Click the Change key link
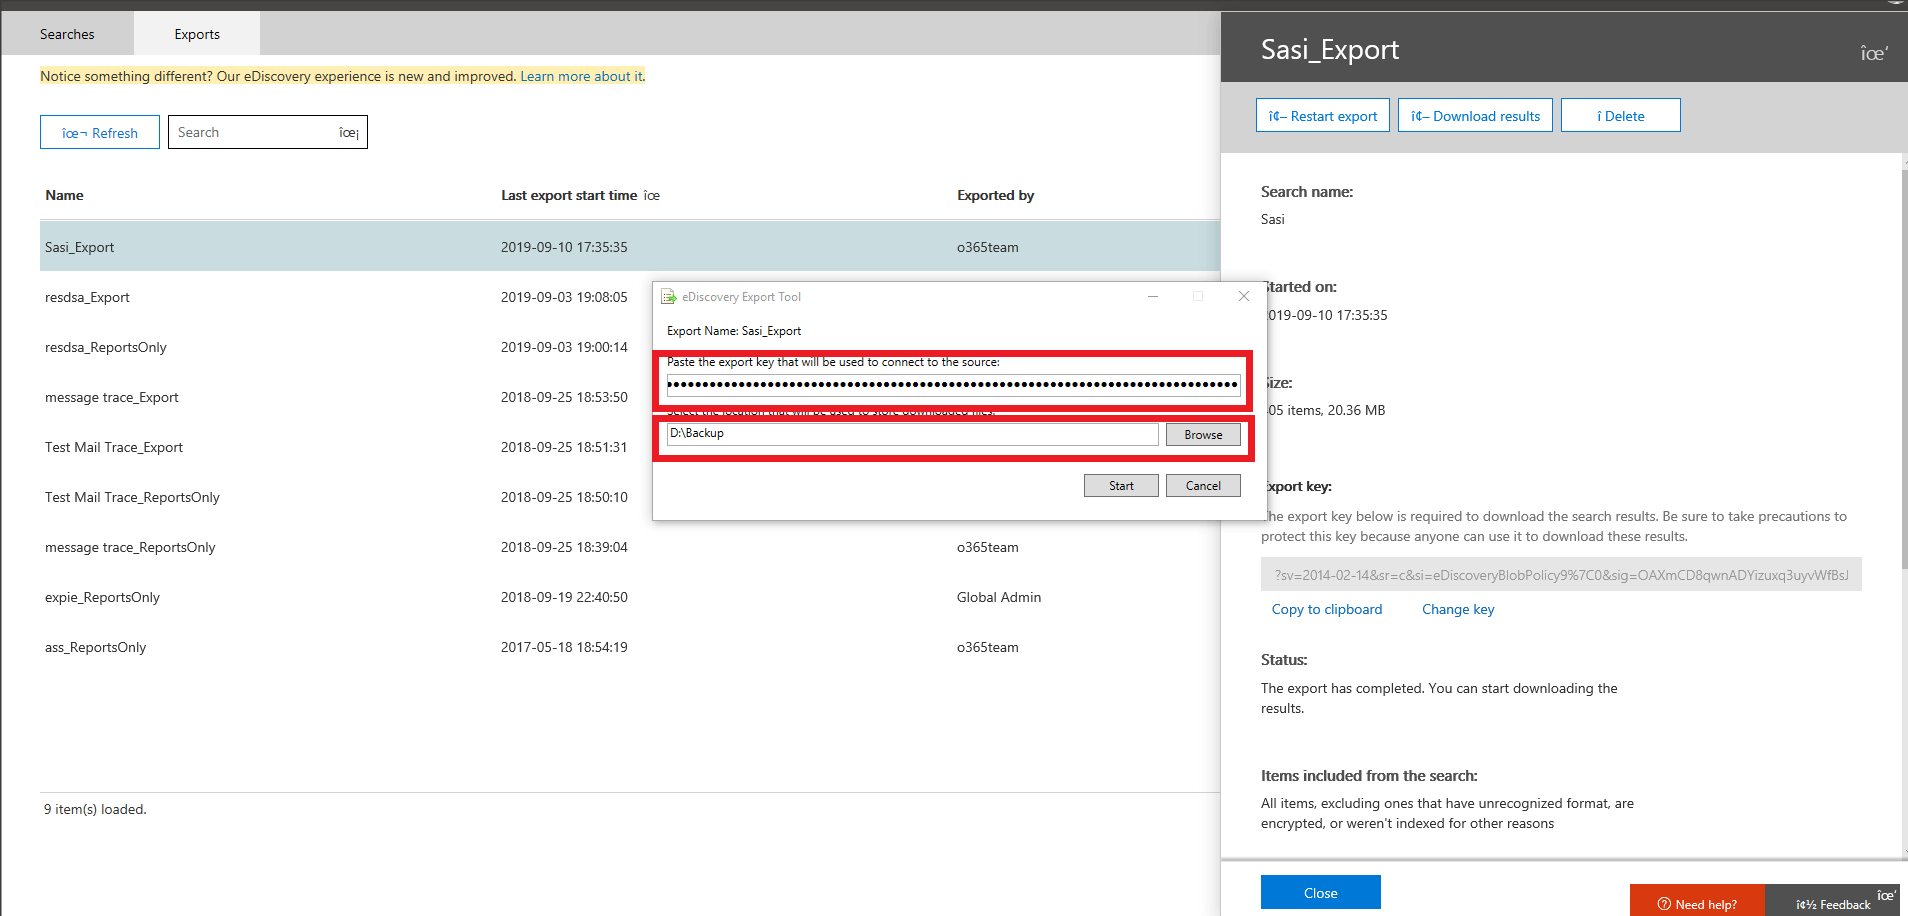Screen dimensions: 1908x916 (1458, 609)
